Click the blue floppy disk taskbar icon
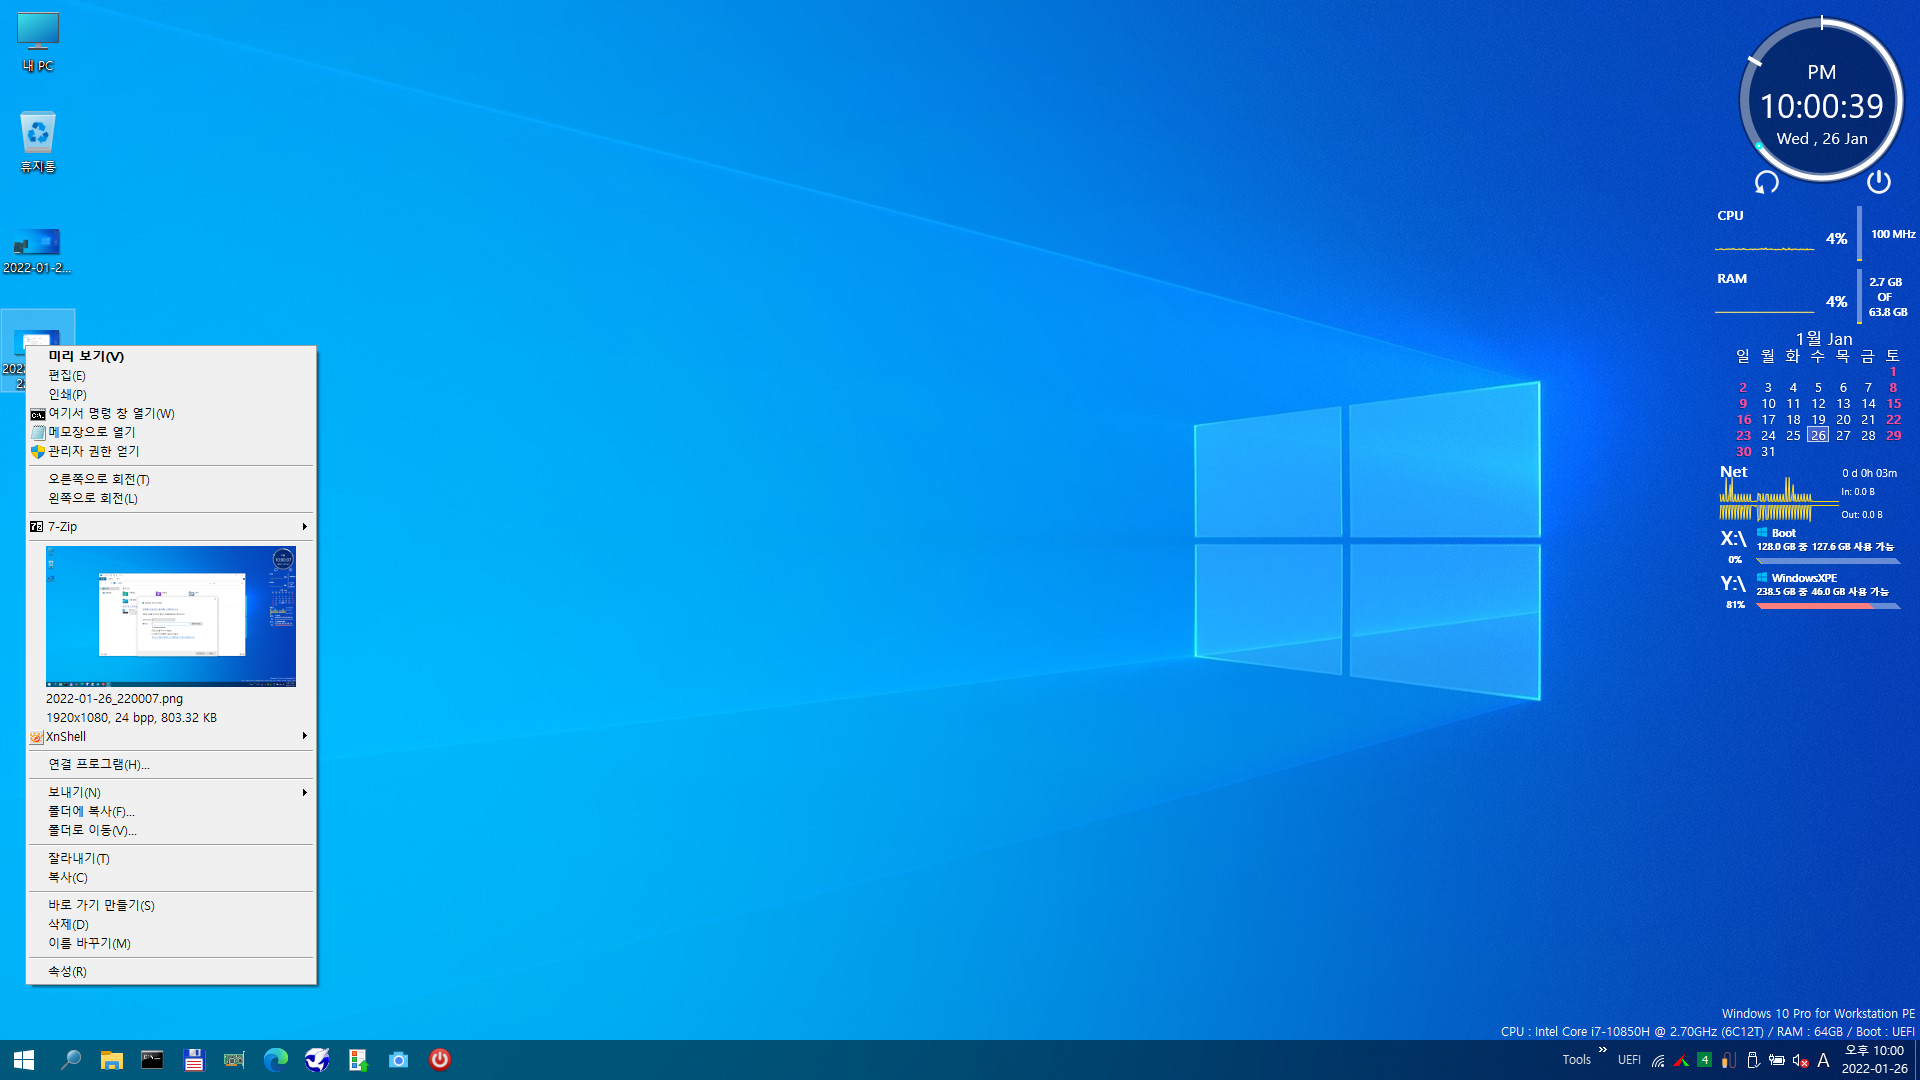 (194, 1060)
